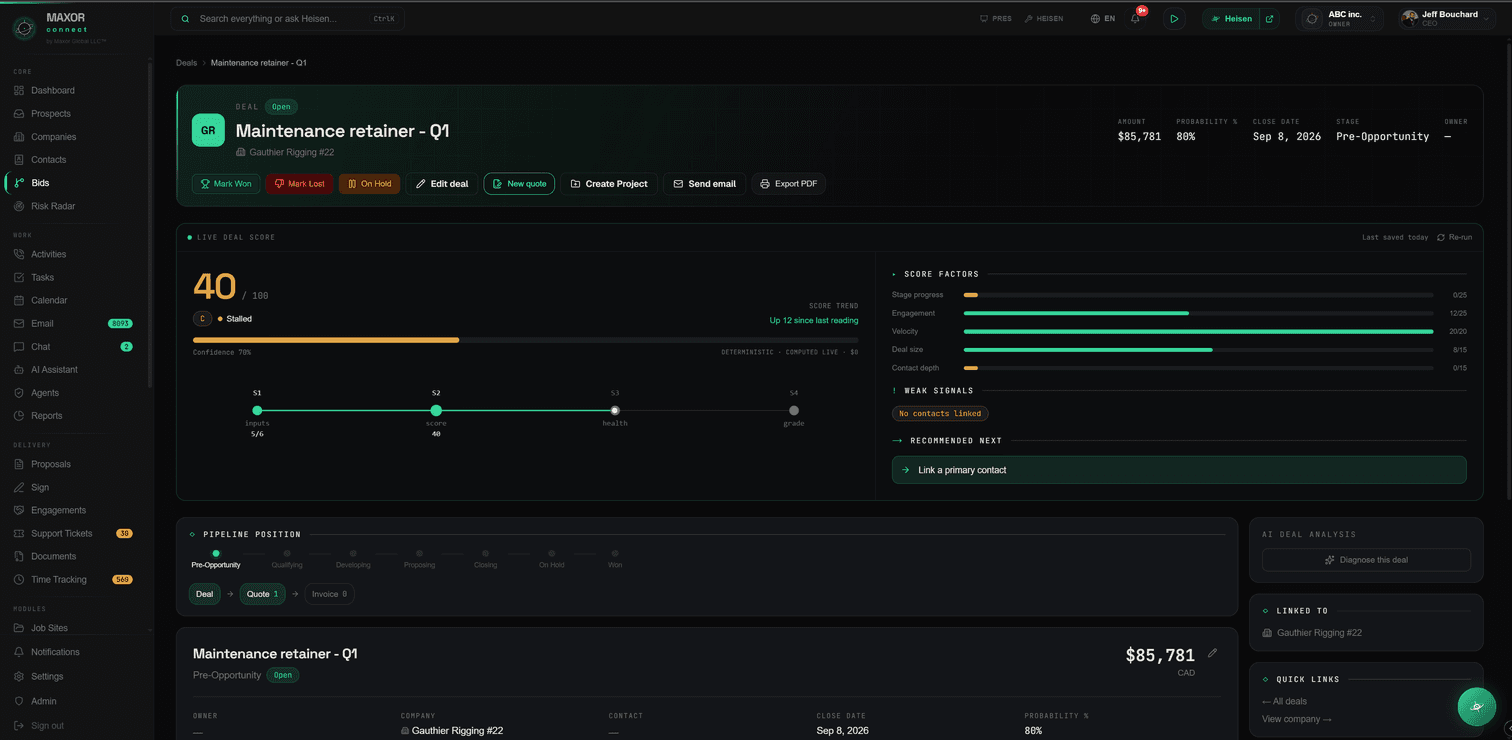Open Time Tracking in the sidebar
Image resolution: width=1512 pixels, height=740 pixels.
pyautogui.click(x=58, y=580)
